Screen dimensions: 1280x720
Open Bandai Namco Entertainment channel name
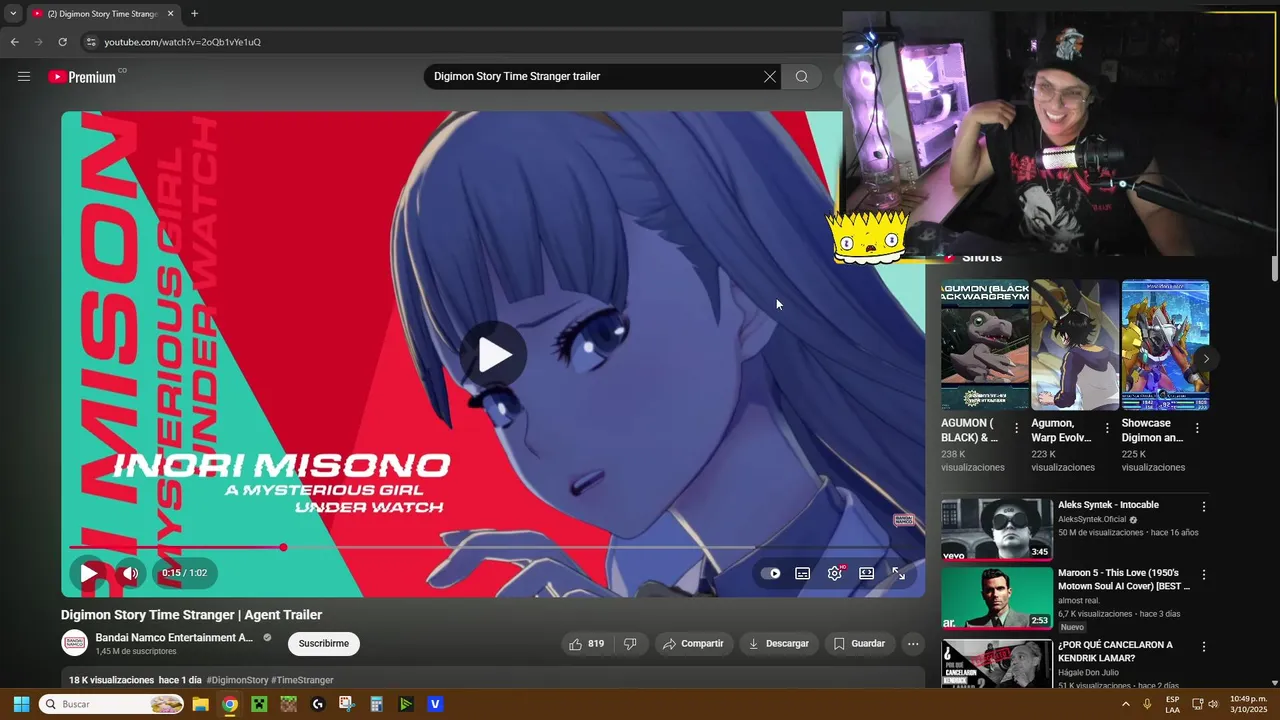click(x=174, y=637)
